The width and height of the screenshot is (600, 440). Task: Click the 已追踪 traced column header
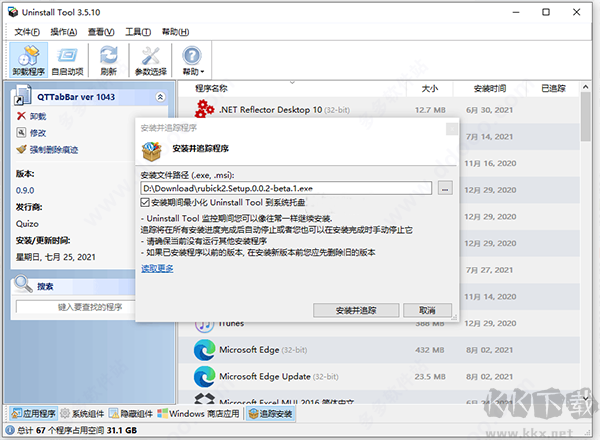click(x=553, y=88)
